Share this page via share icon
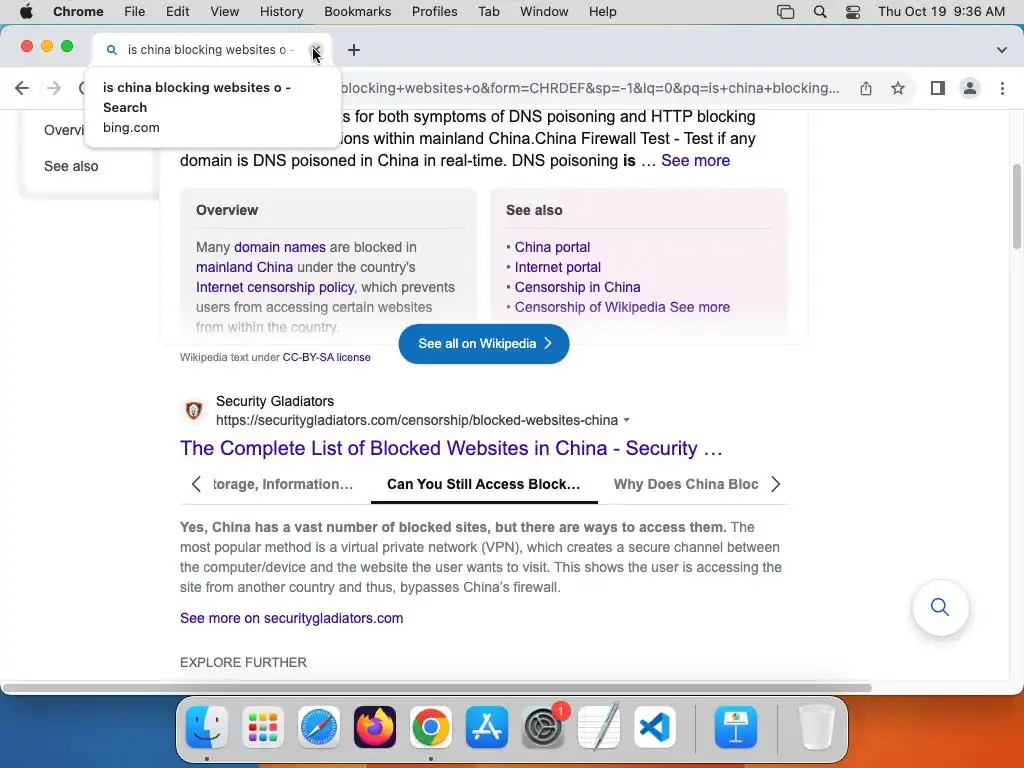 (x=866, y=88)
